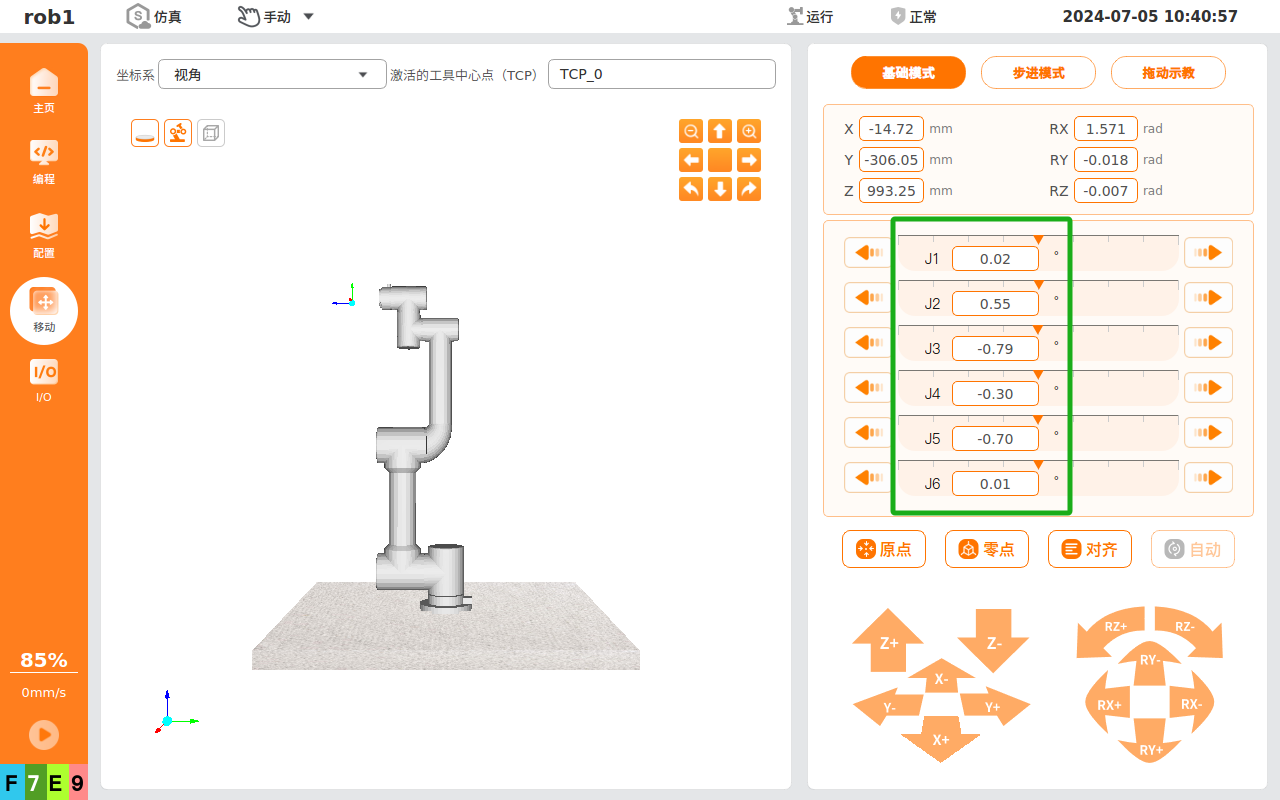Decrease joint J1 with left arrow
Image resolution: width=1280 pixels, height=800 pixels.
point(868,253)
